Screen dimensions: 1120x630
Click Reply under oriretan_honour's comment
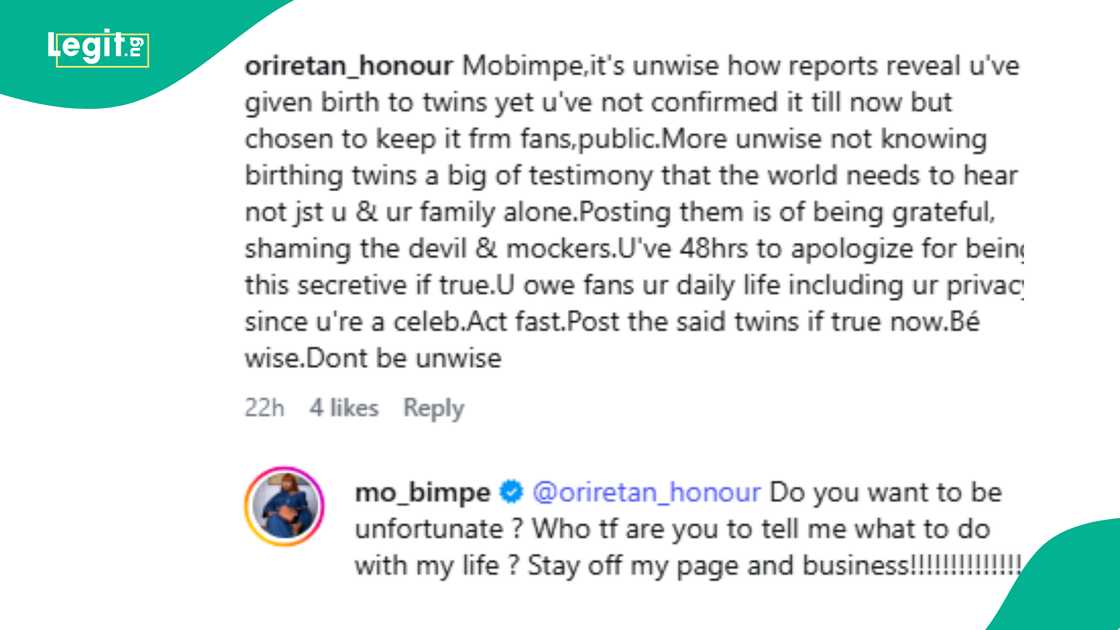coord(433,408)
